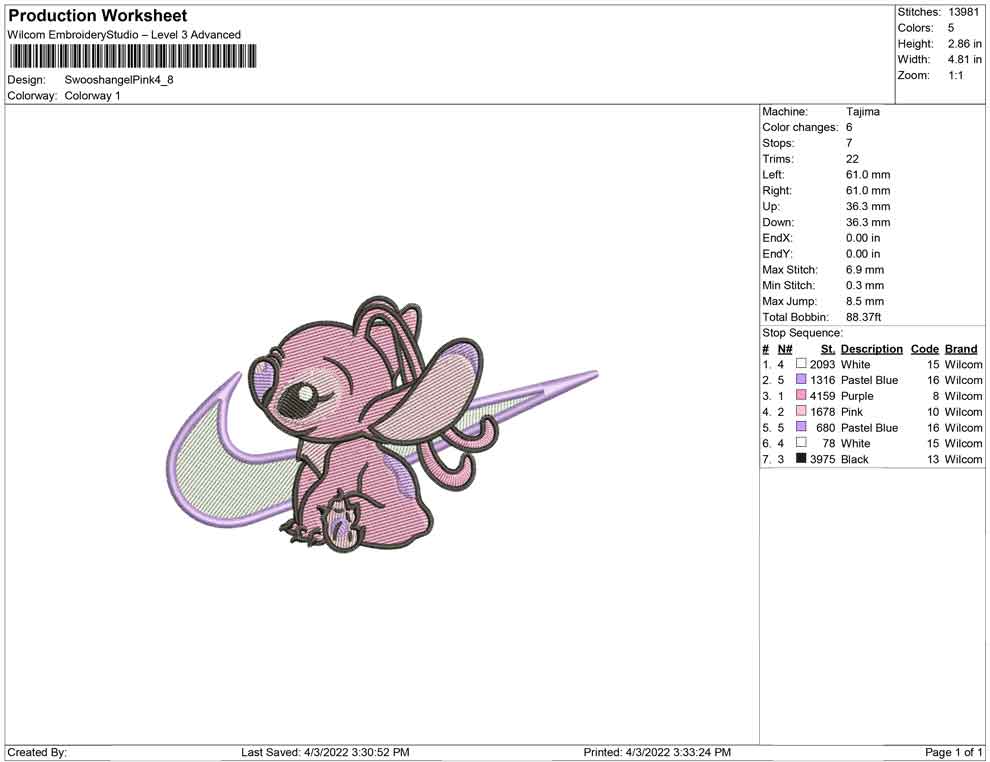Click the Min Stitch value '0.3 mm'
Viewport: 990px width, 762px height.
(865, 285)
